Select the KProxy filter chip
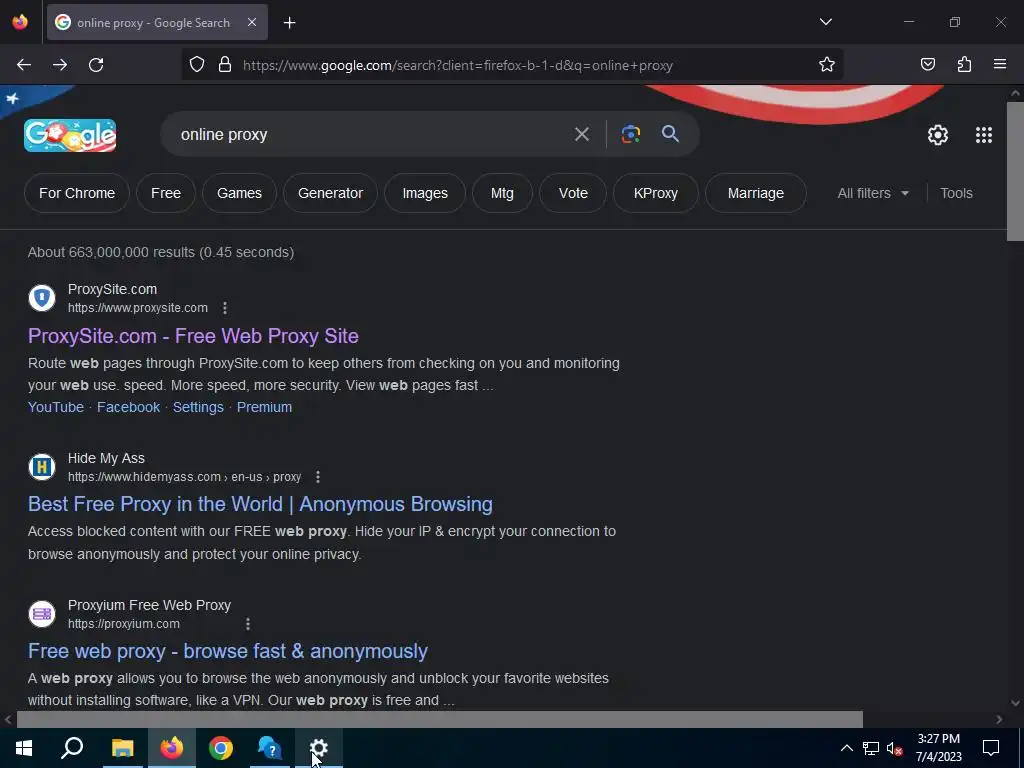 pos(656,193)
